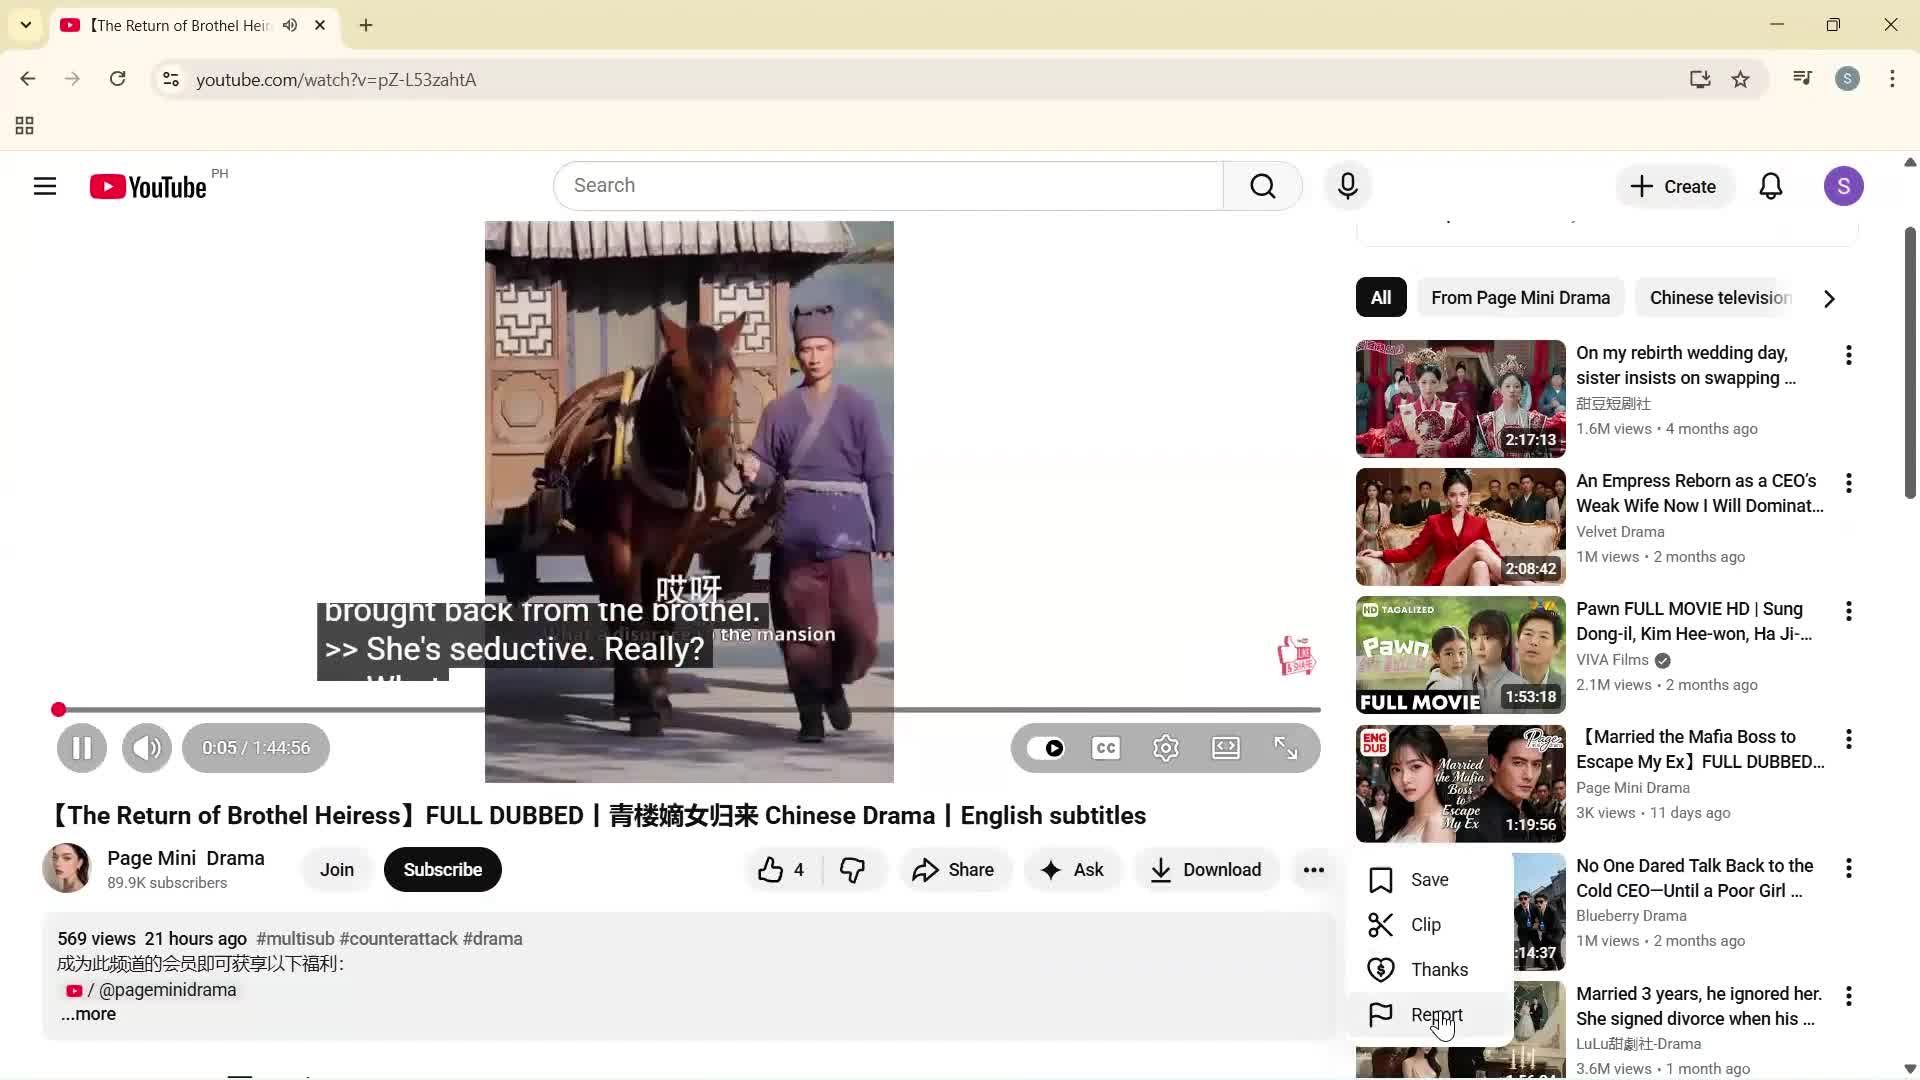Open more actions with the three-dots below video

tap(1314, 869)
